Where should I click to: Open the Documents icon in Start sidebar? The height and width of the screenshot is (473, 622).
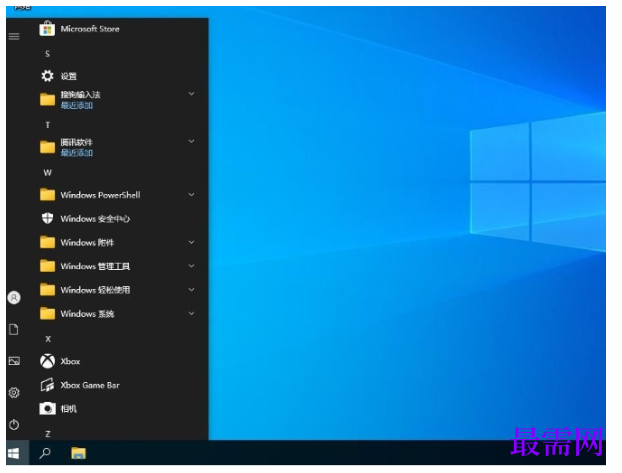click(14, 329)
